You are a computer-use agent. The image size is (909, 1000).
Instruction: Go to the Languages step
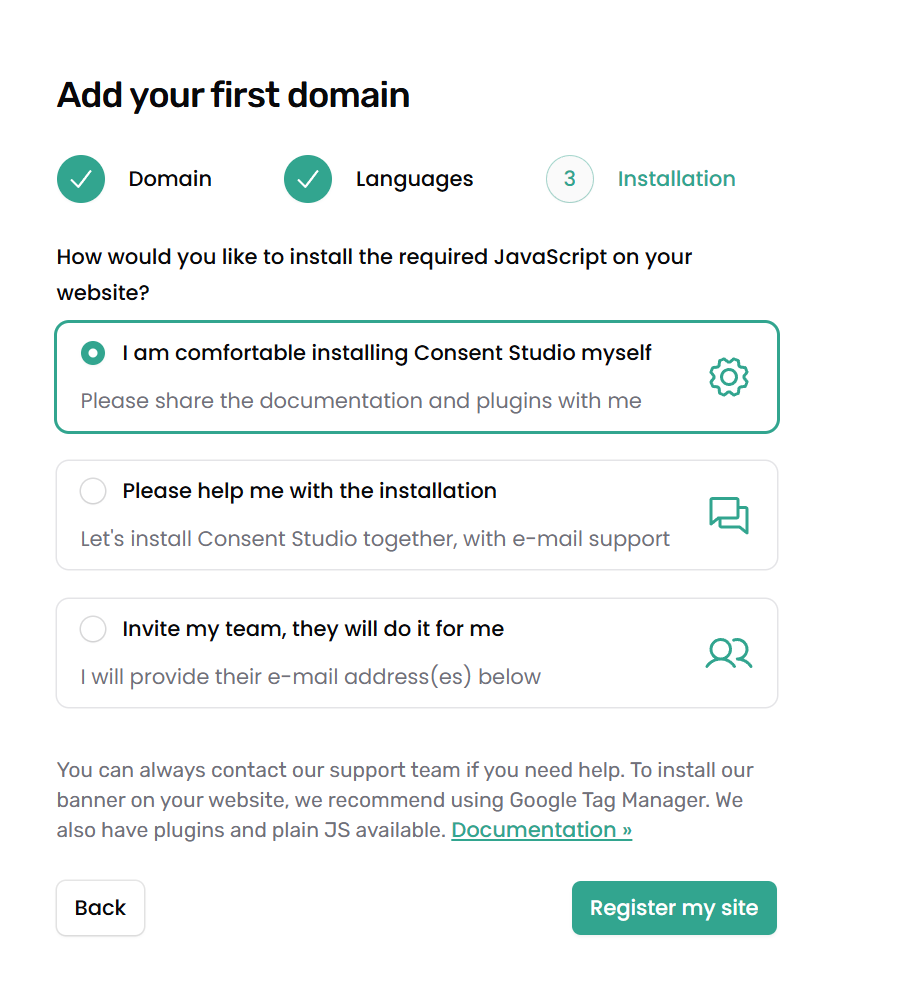(x=414, y=179)
